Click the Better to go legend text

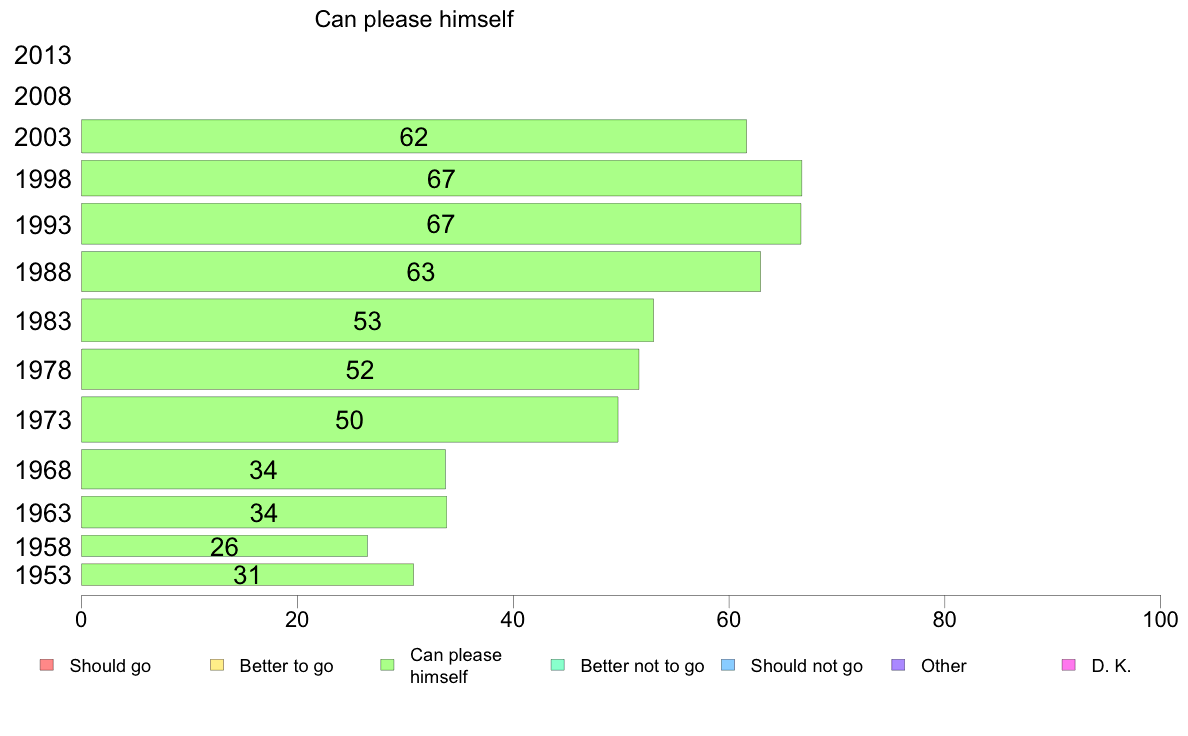pyautogui.click(x=286, y=666)
